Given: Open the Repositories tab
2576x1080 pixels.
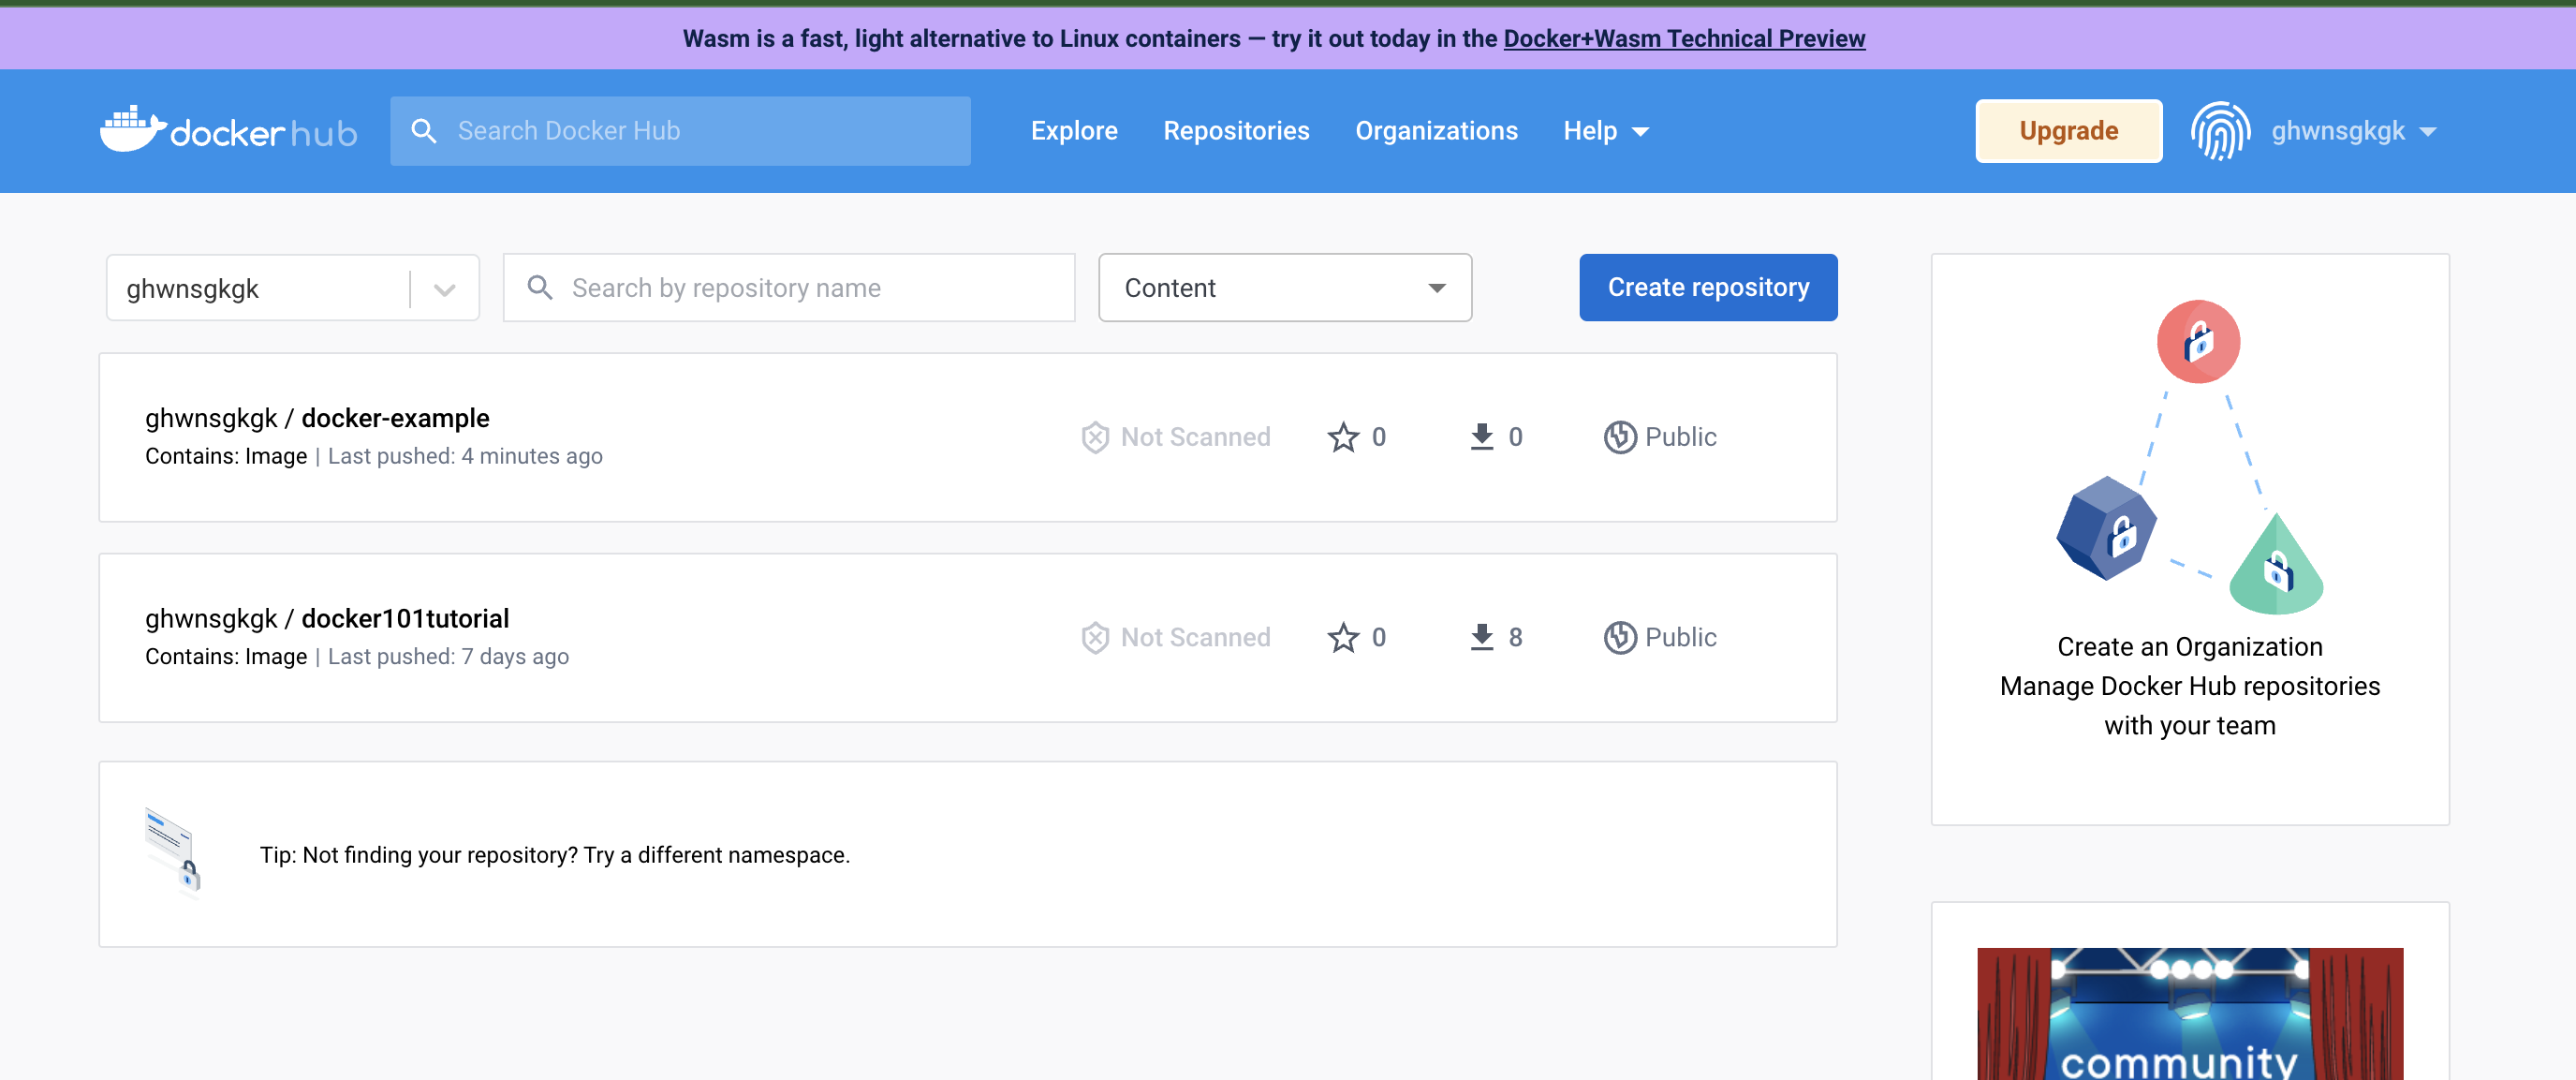Looking at the screenshot, I should pos(1235,131).
